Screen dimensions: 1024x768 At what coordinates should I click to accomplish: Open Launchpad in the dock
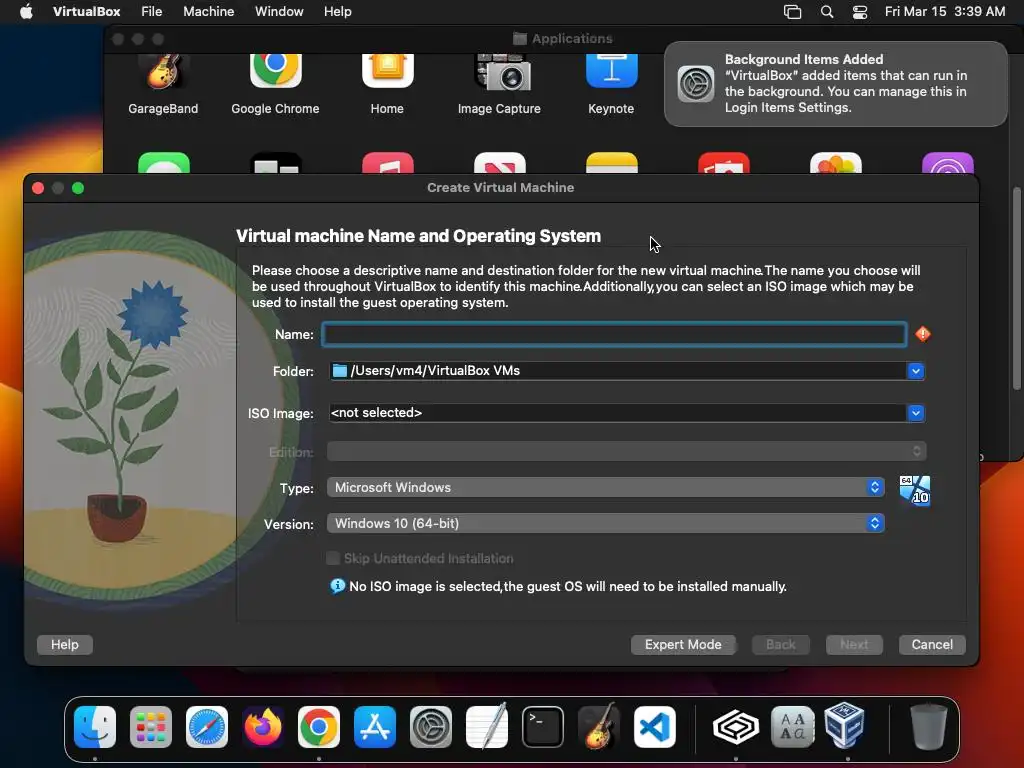[x=151, y=726]
